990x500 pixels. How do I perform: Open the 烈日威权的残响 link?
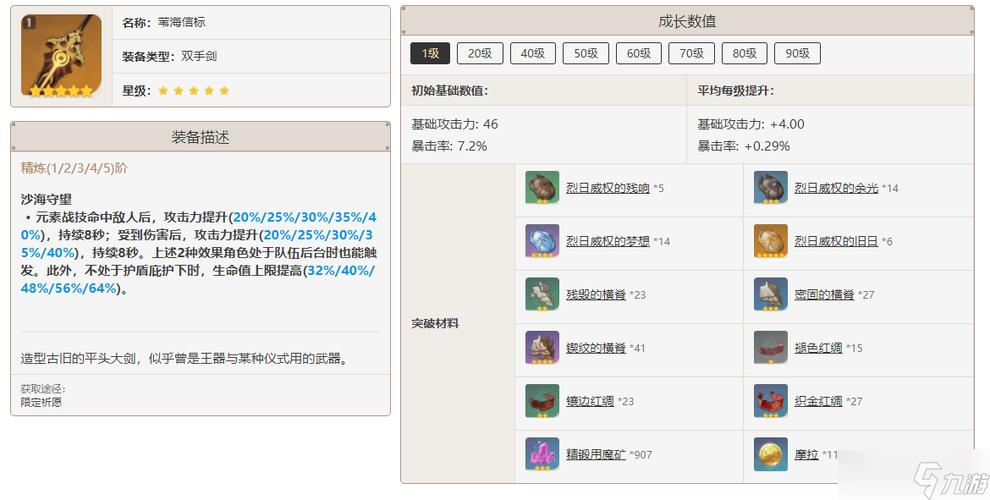(x=608, y=188)
